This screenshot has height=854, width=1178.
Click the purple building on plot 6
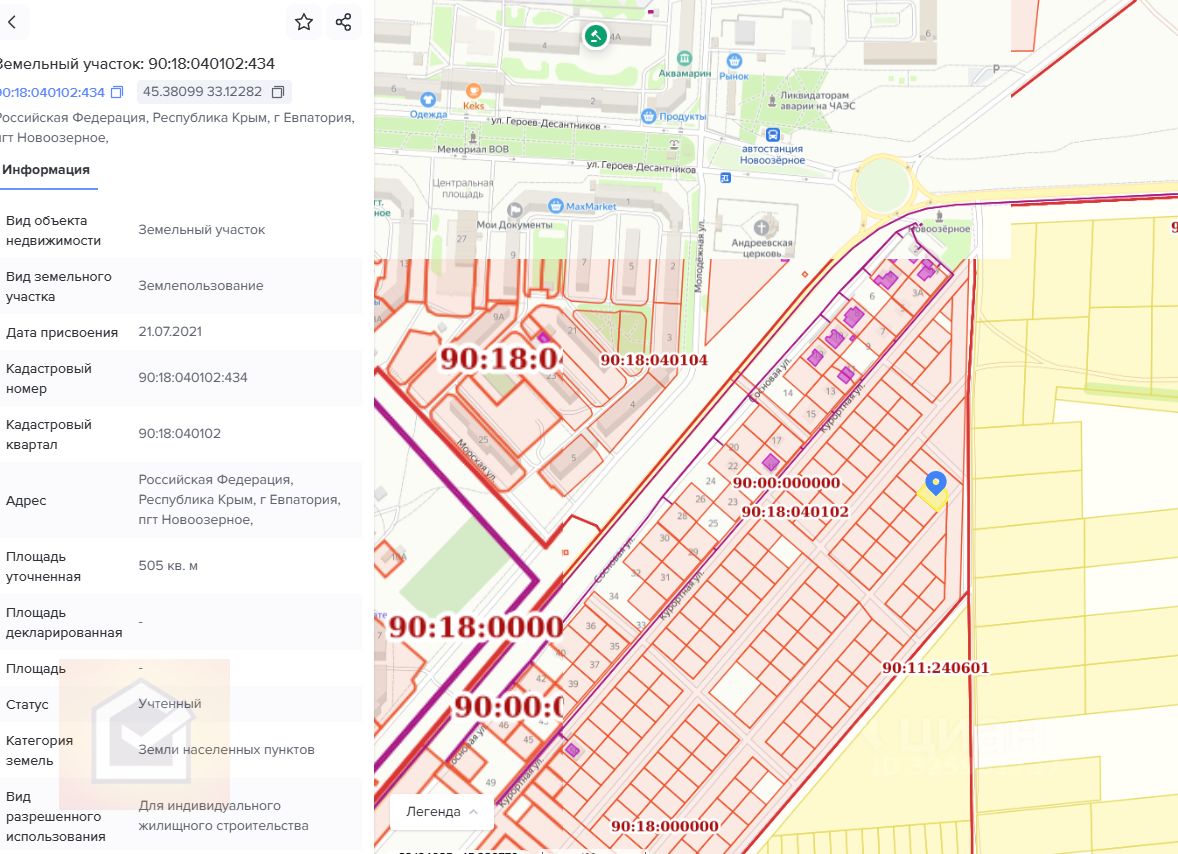pyautogui.click(x=886, y=280)
